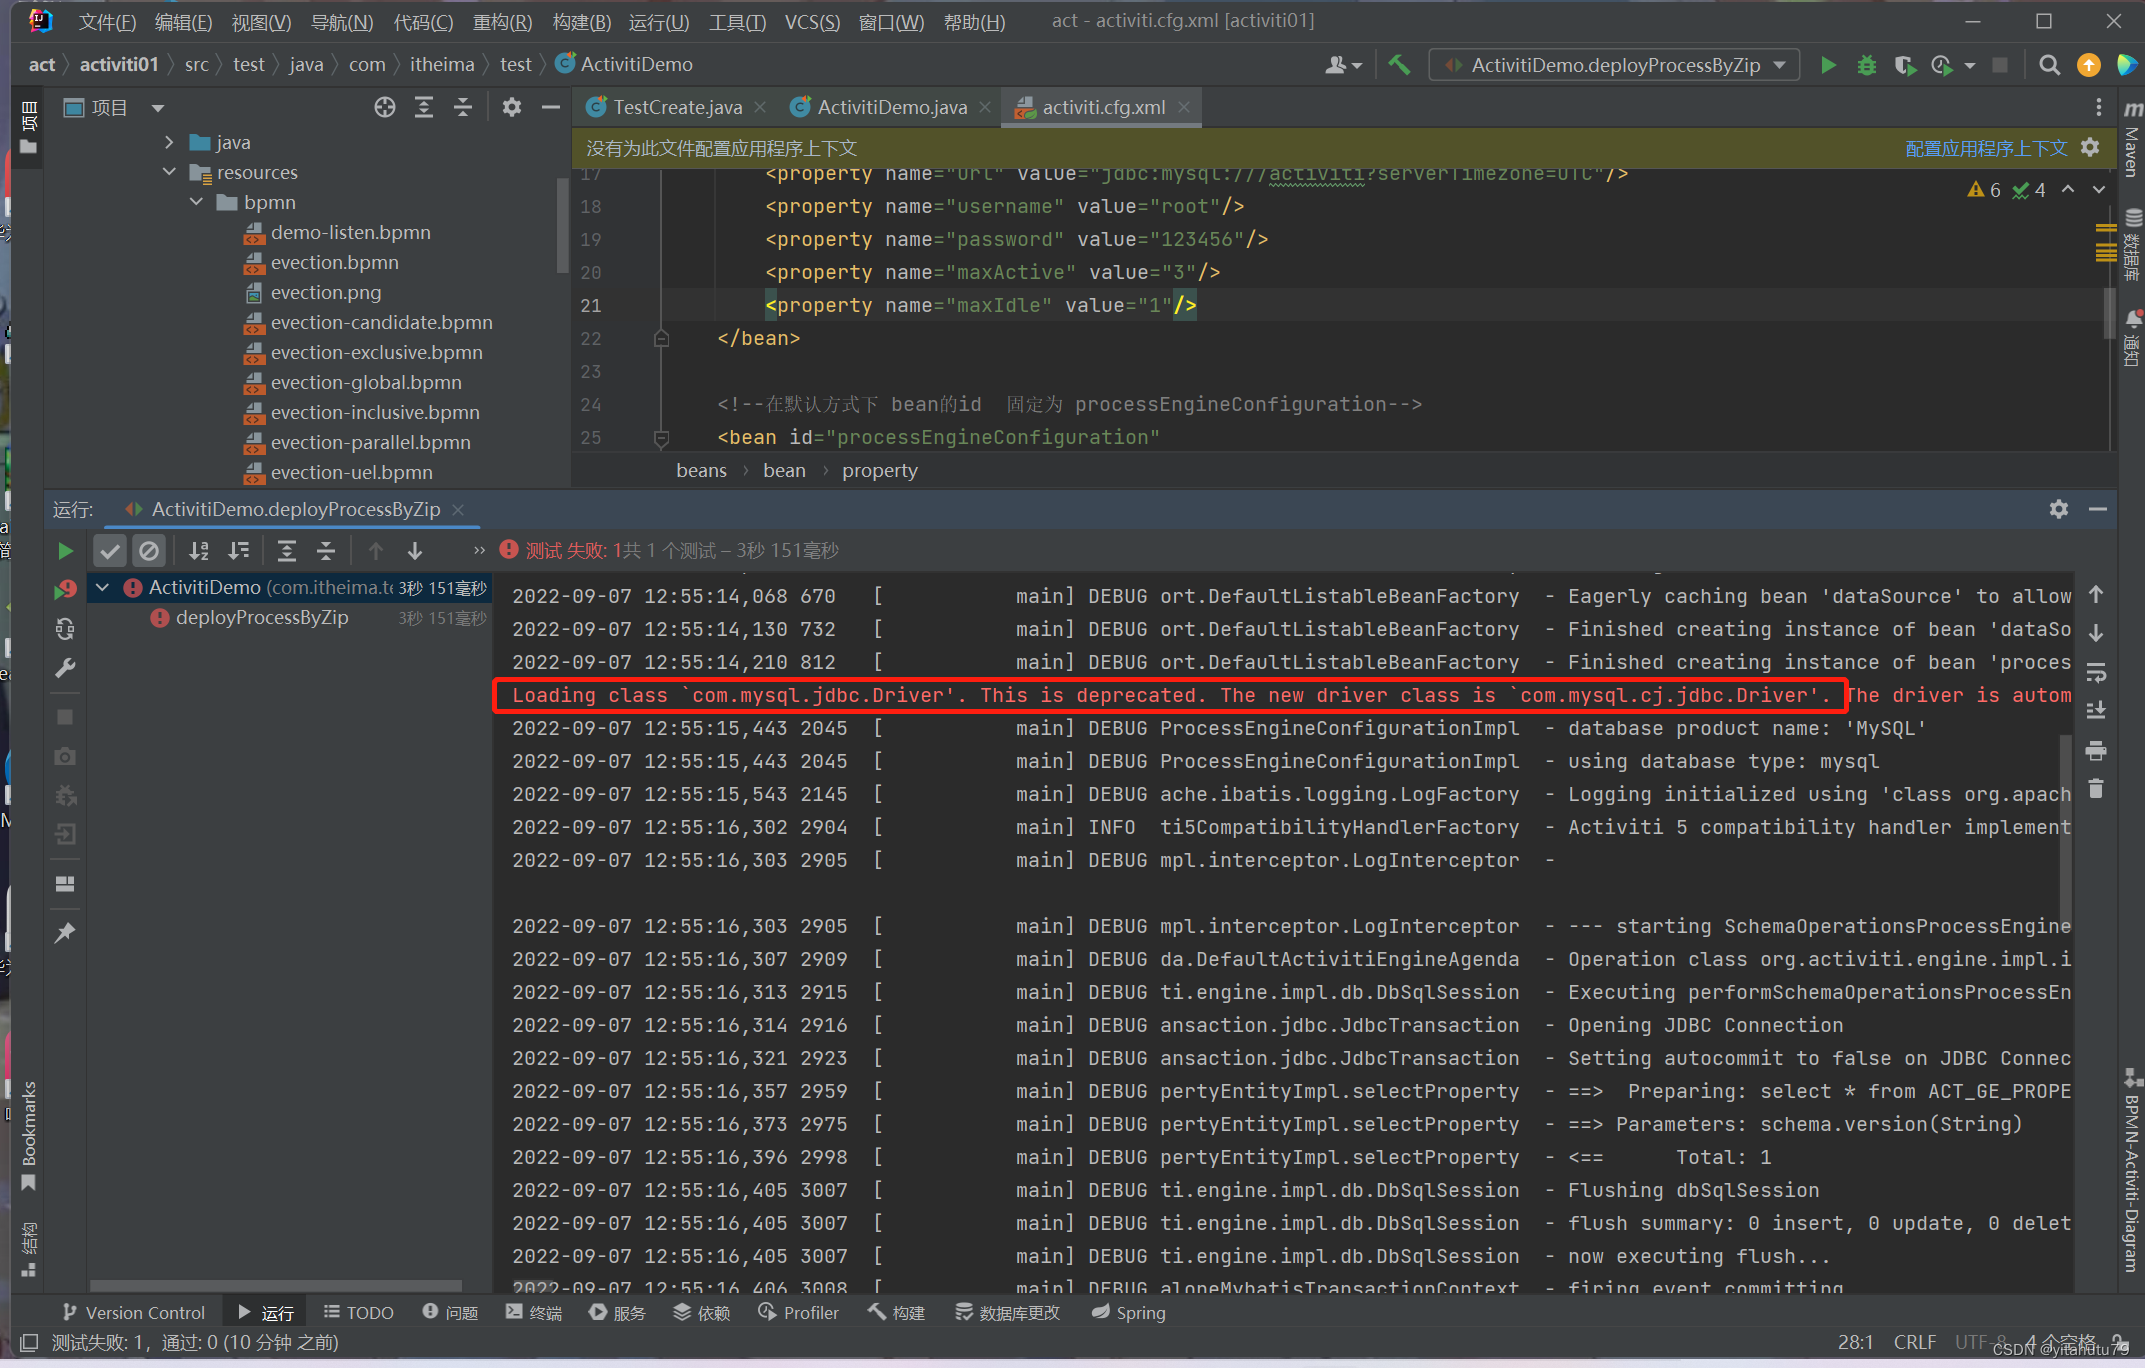This screenshot has width=2145, height=1368.
Task: Open run configuration dropdown ActivitiDemo.deployProcessByZip
Action: click(x=1614, y=65)
